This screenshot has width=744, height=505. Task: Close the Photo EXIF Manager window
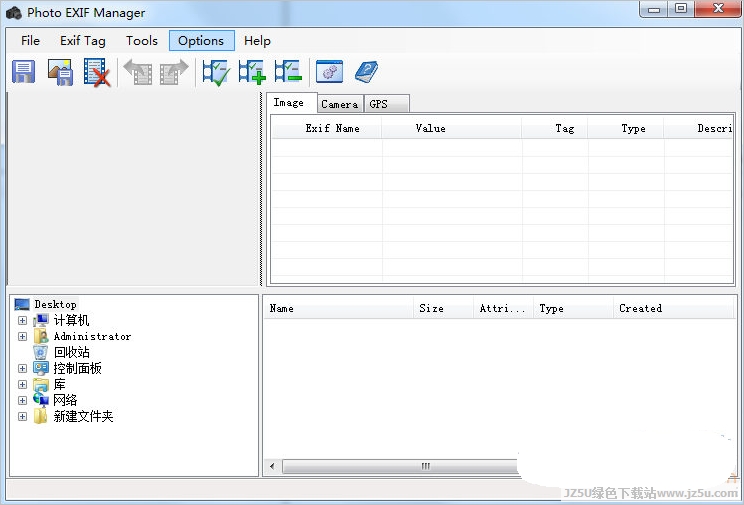(718, 9)
